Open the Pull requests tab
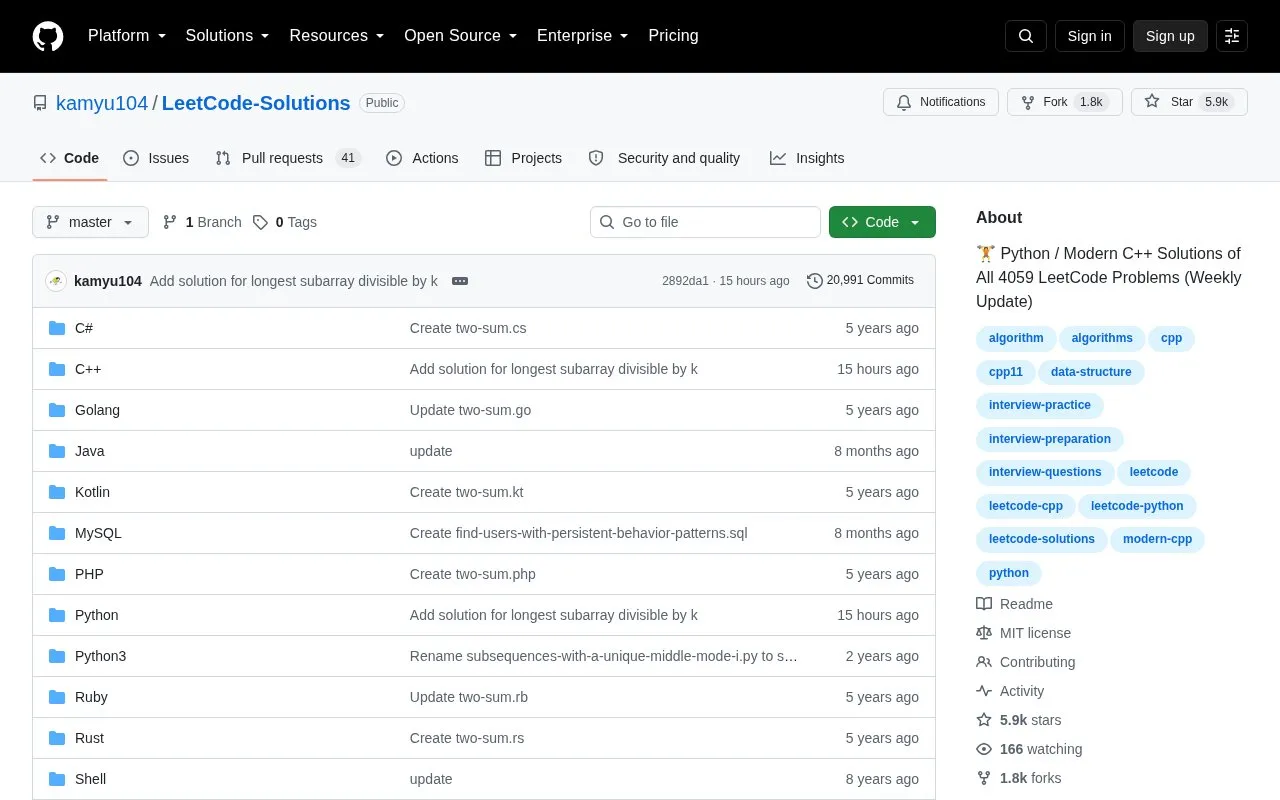This screenshot has width=1280, height=800. 288,158
